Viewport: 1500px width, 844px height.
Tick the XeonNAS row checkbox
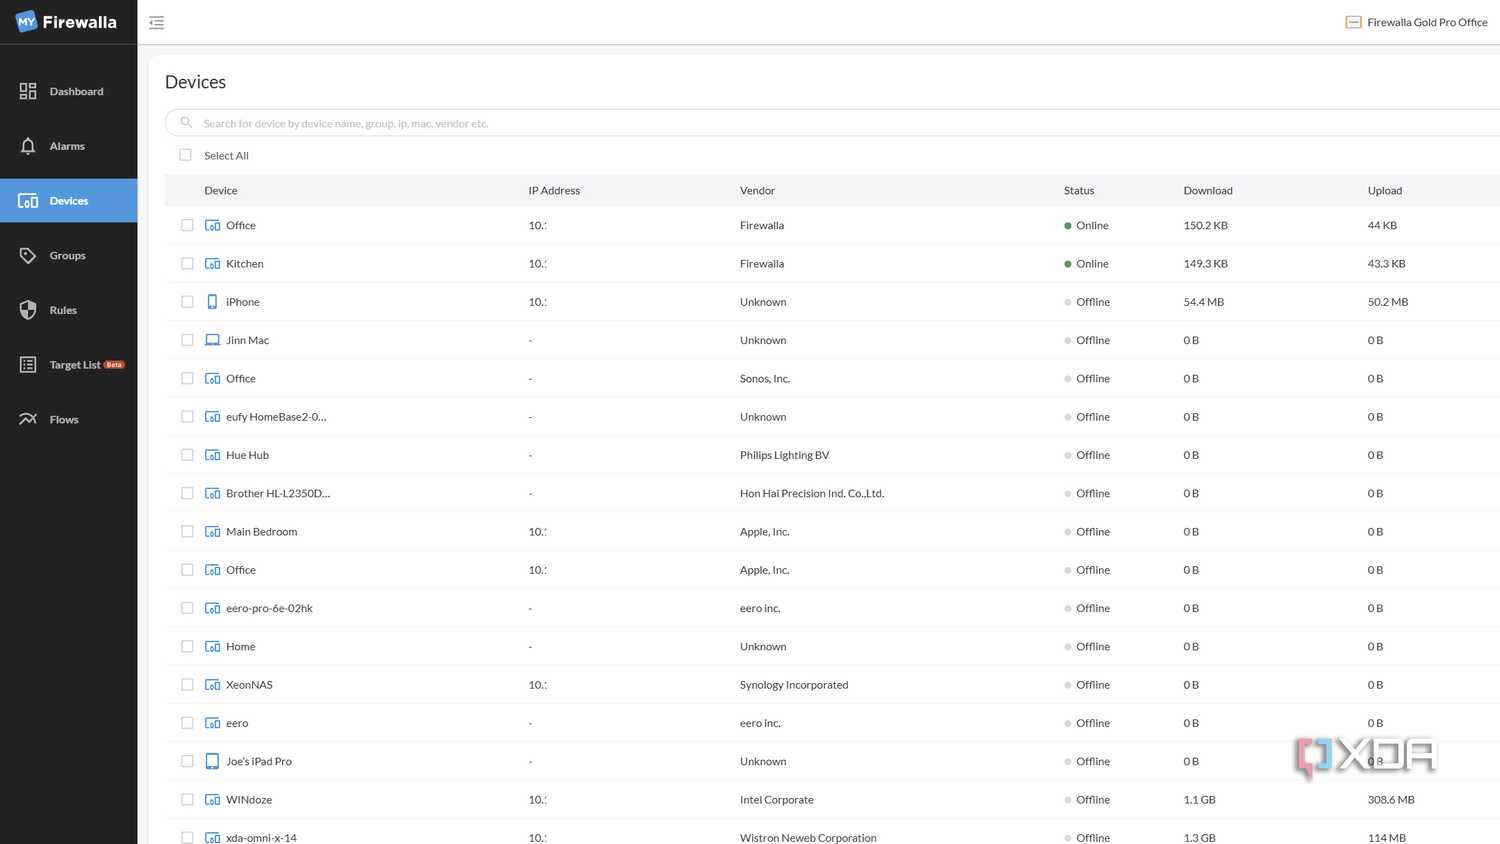(187, 685)
